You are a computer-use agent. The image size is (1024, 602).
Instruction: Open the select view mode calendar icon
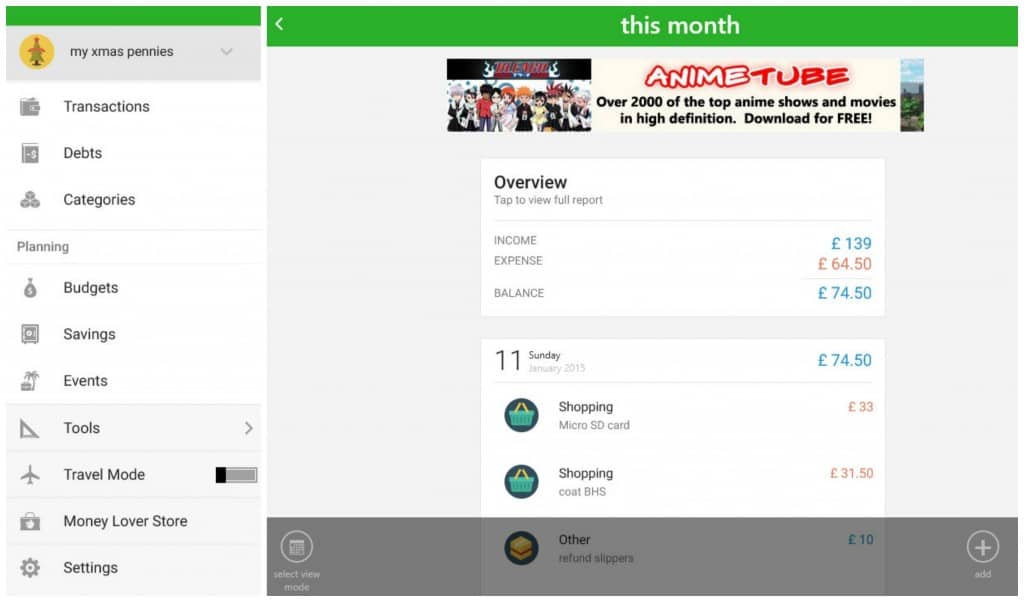[x=296, y=547]
